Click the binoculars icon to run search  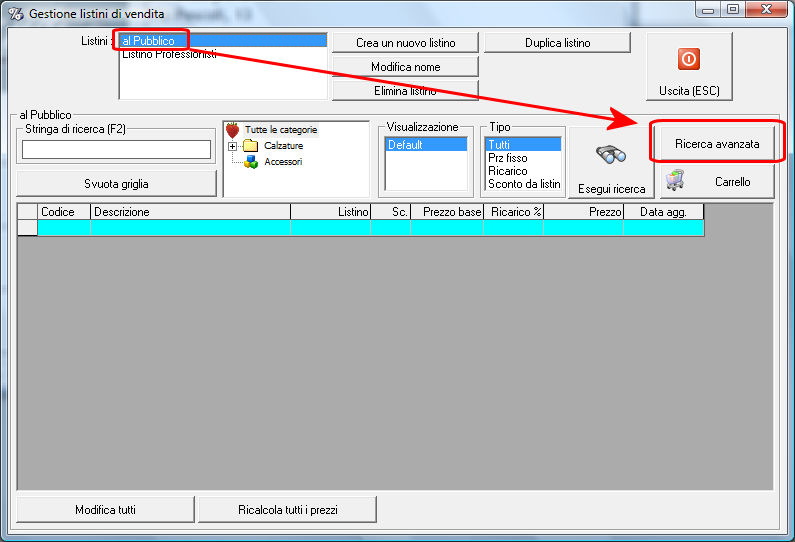pos(611,155)
